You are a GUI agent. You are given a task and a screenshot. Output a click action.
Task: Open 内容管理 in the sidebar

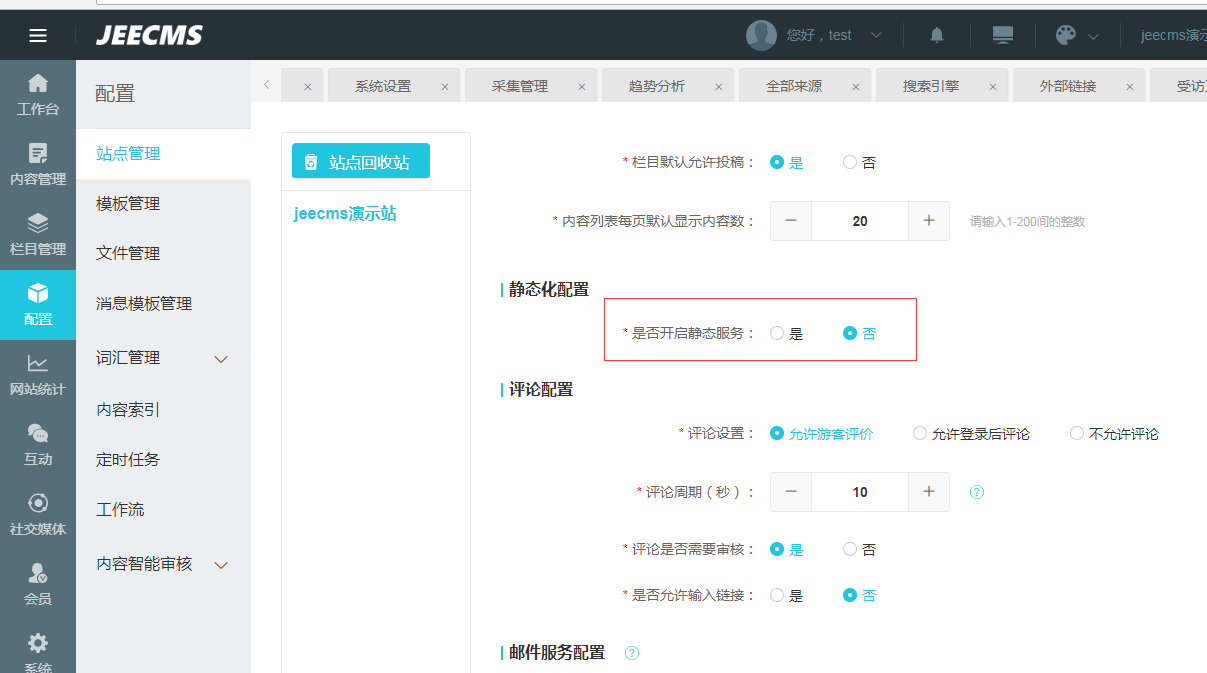[x=38, y=165]
